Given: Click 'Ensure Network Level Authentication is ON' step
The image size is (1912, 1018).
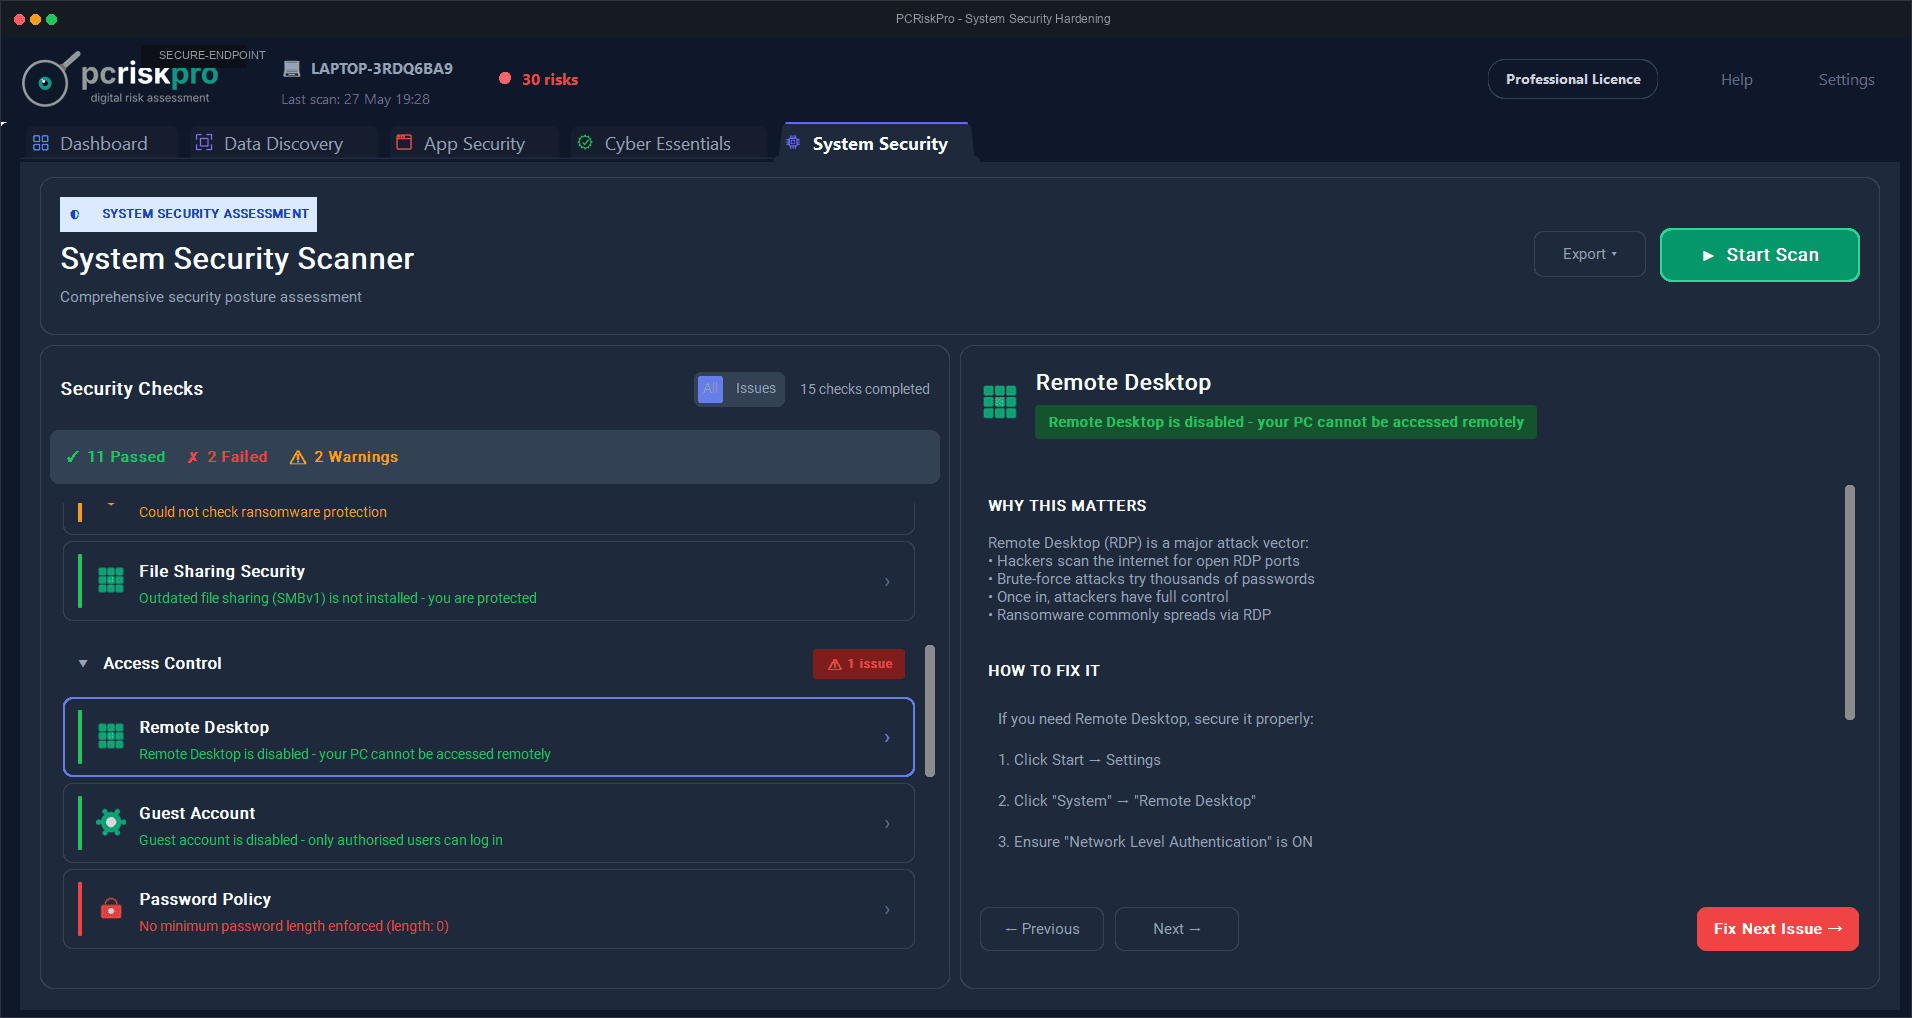Looking at the screenshot, I should click(x=1155, y=842).
